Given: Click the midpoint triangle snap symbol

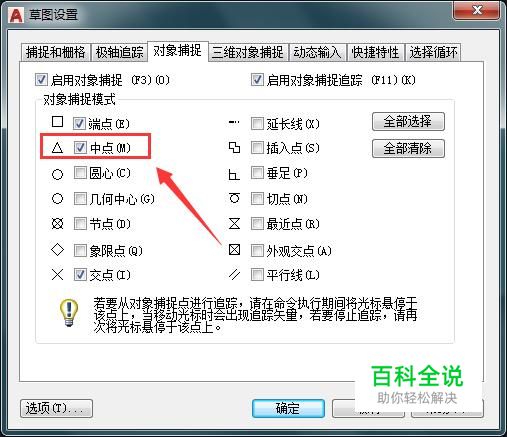Looking at the screenshot, I should coord(57,147).
